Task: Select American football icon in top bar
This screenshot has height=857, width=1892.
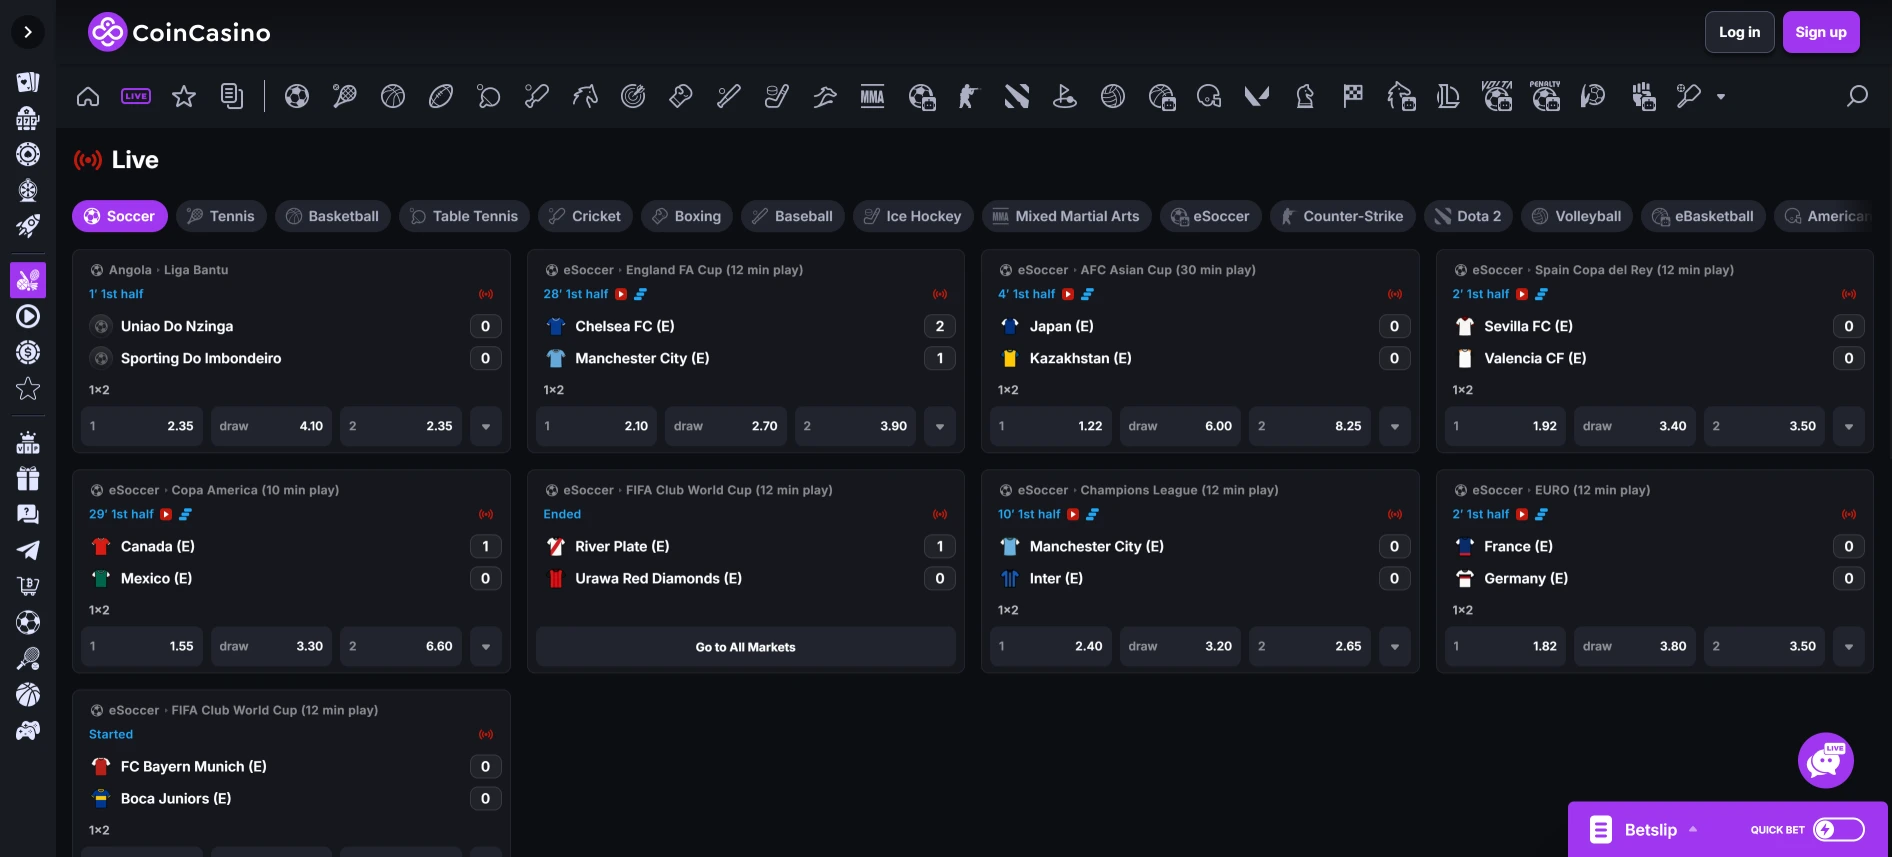Action: click(x=441, y=96)
